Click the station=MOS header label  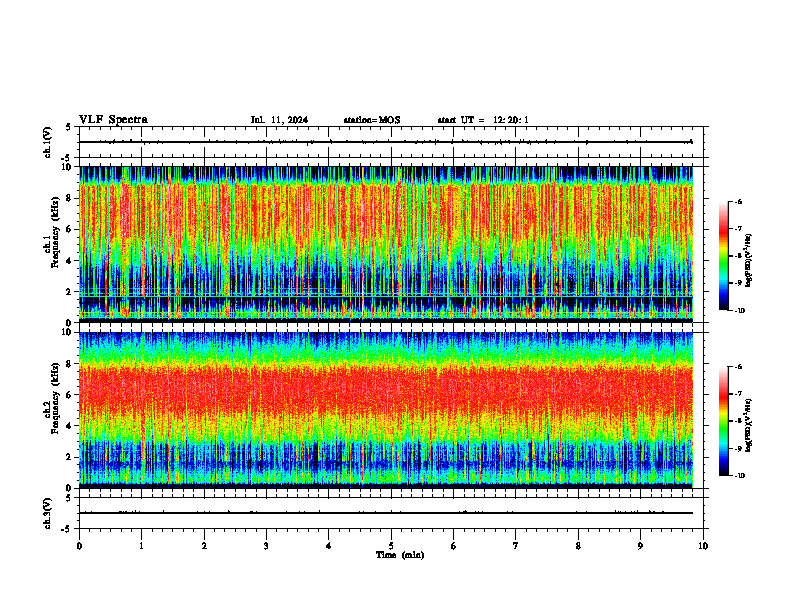point(372,120)
